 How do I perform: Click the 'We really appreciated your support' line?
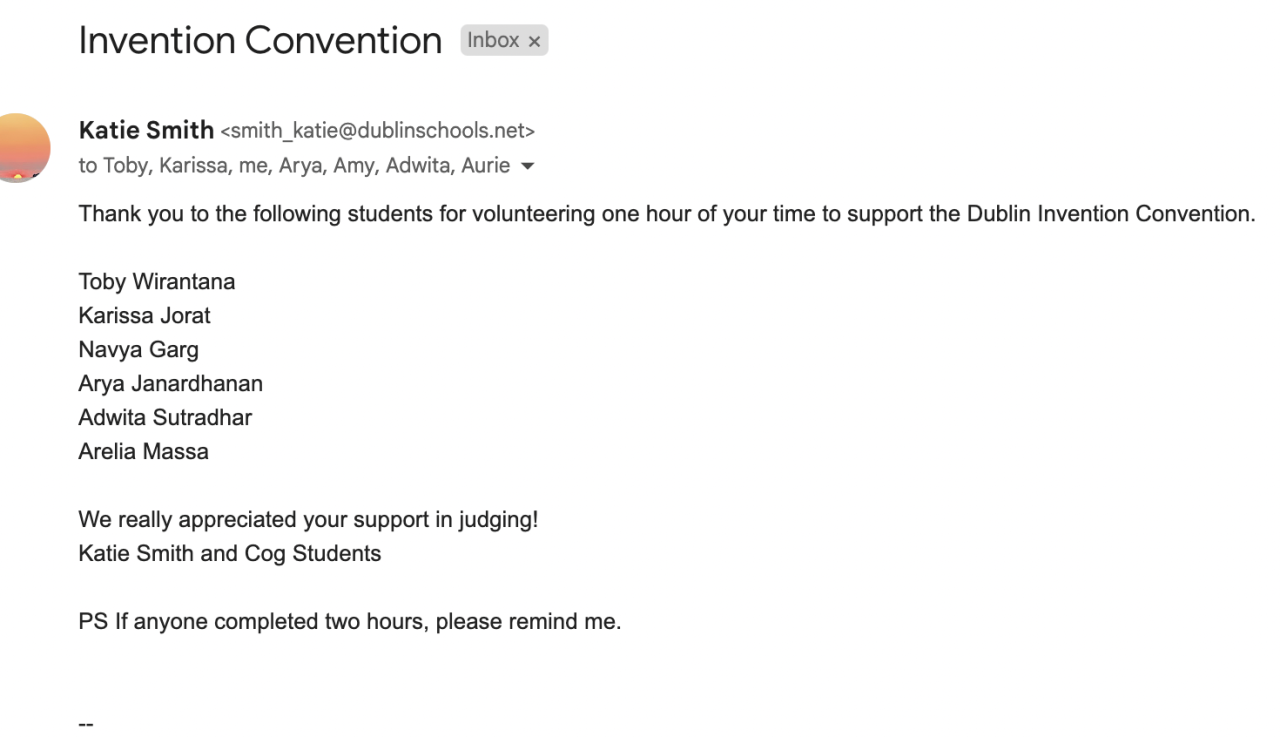click(x=308, y=520)
